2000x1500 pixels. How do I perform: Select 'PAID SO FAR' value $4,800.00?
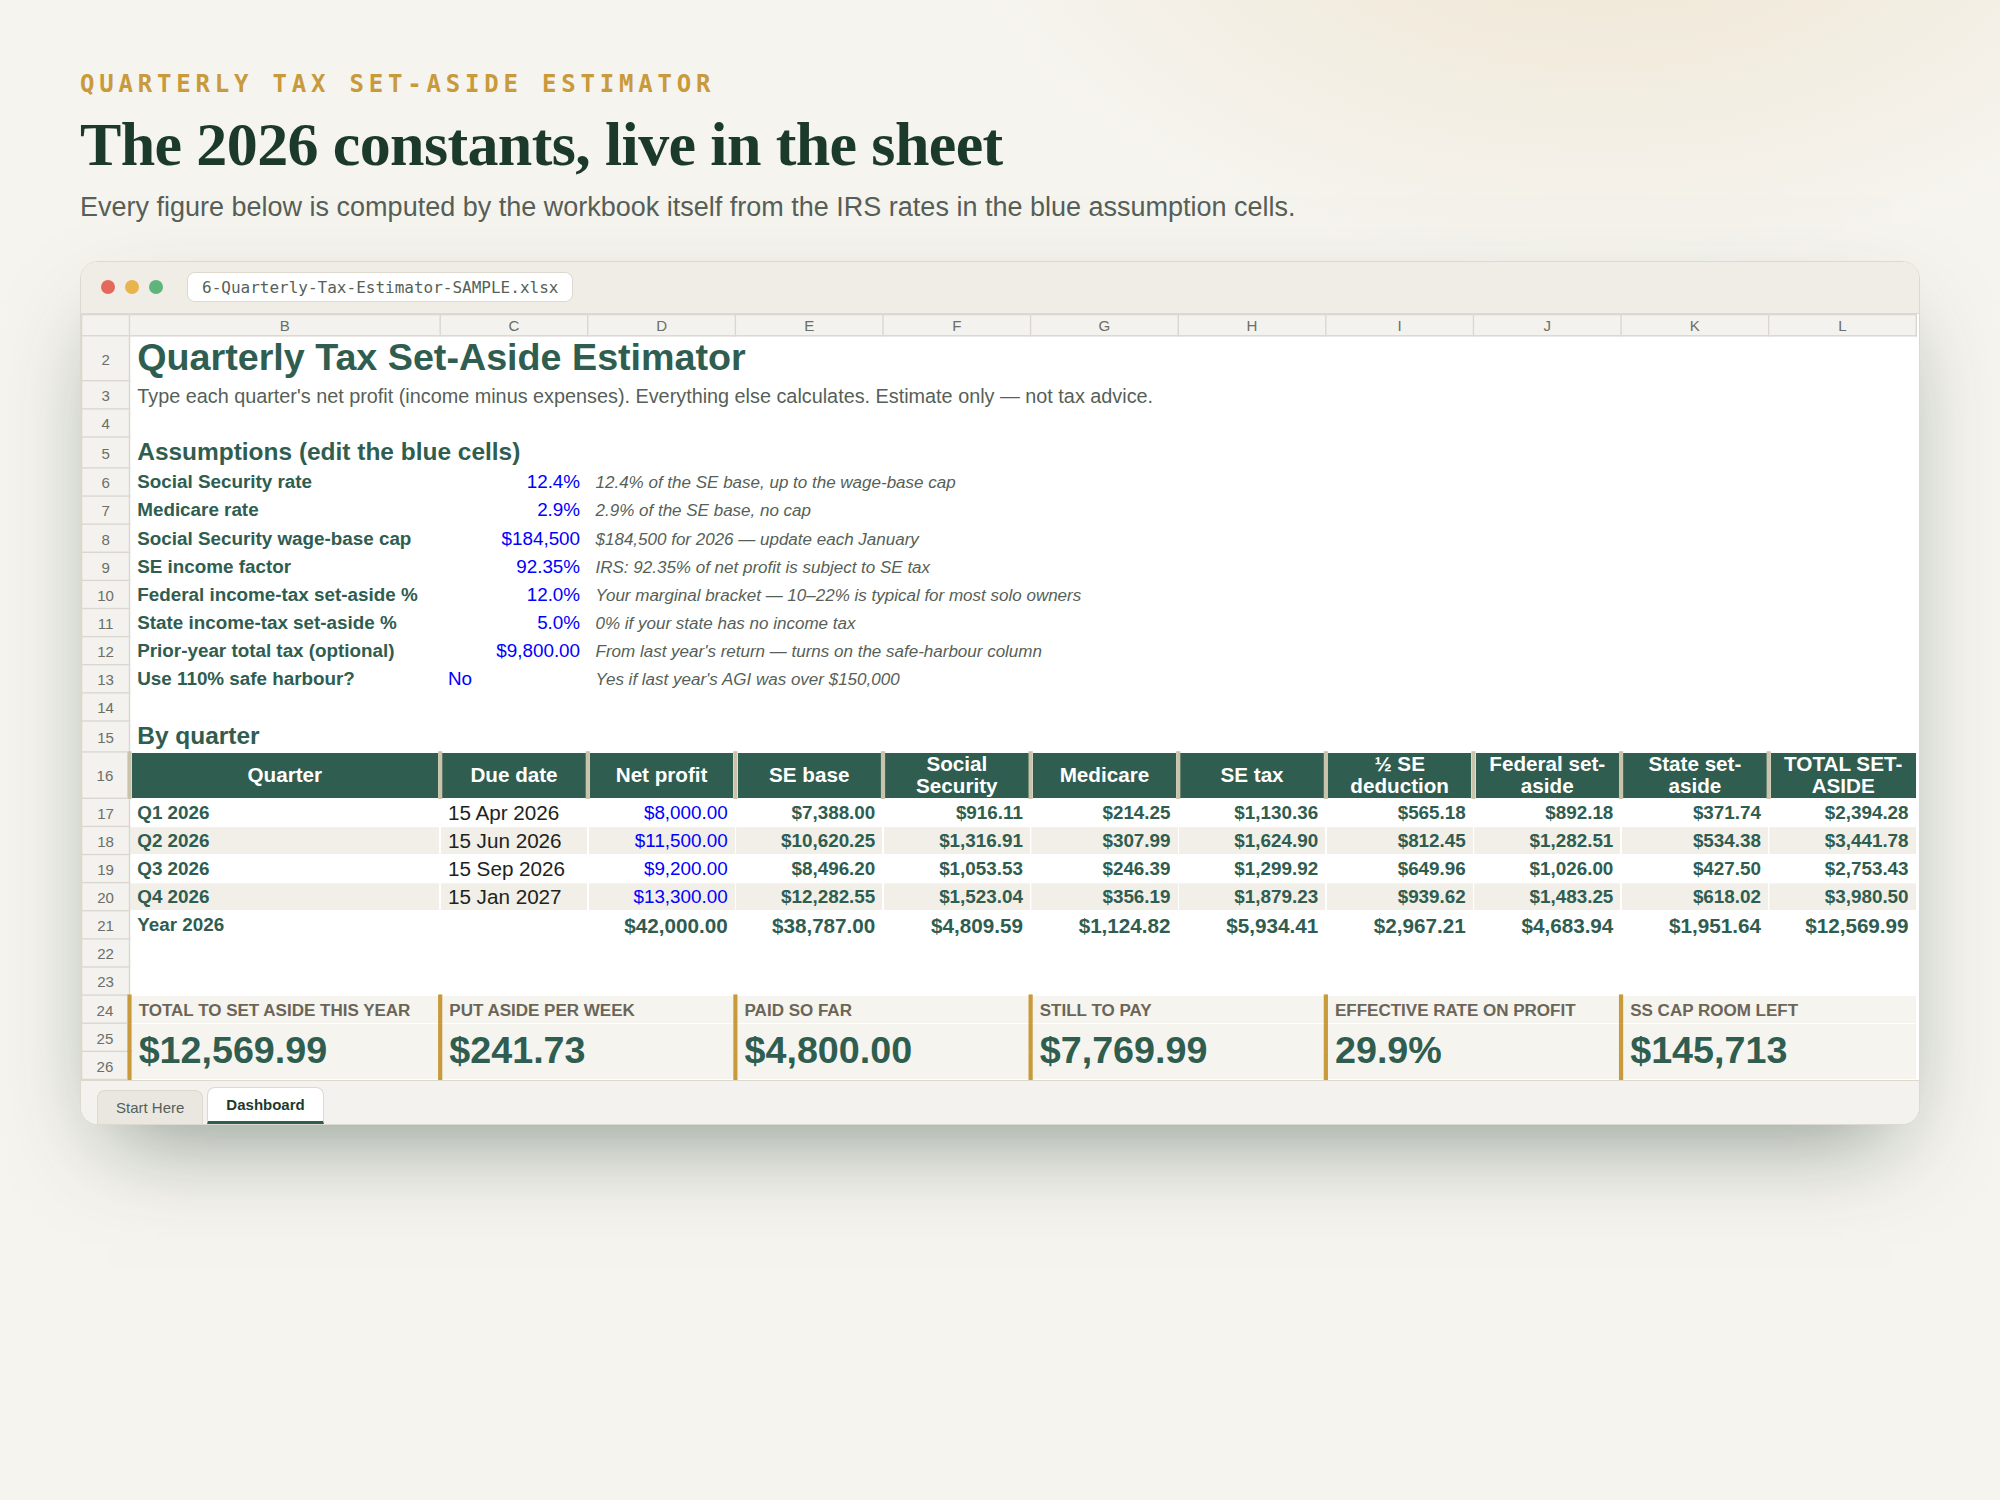[828, 1050]
